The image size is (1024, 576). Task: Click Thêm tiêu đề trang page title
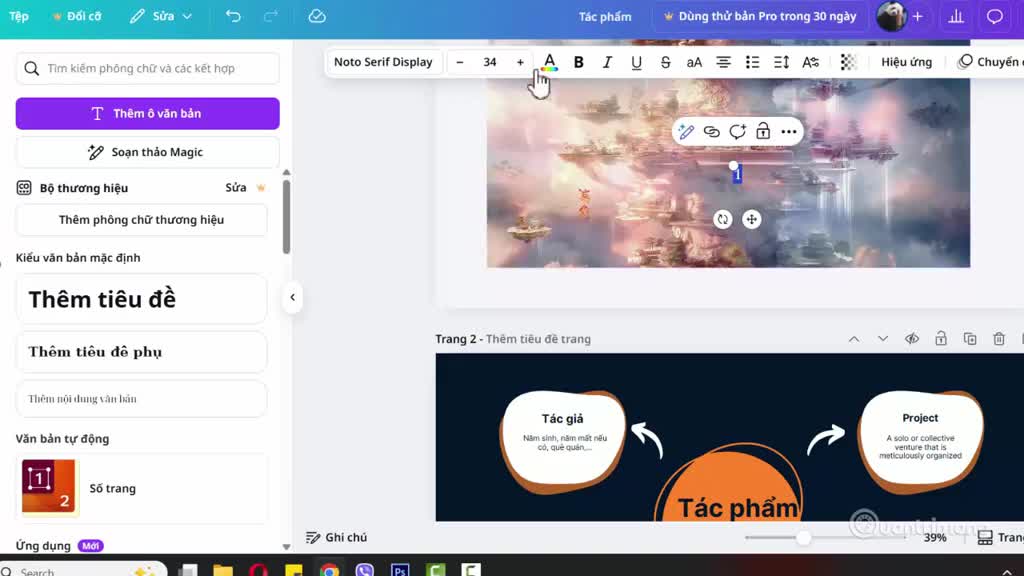538,339
